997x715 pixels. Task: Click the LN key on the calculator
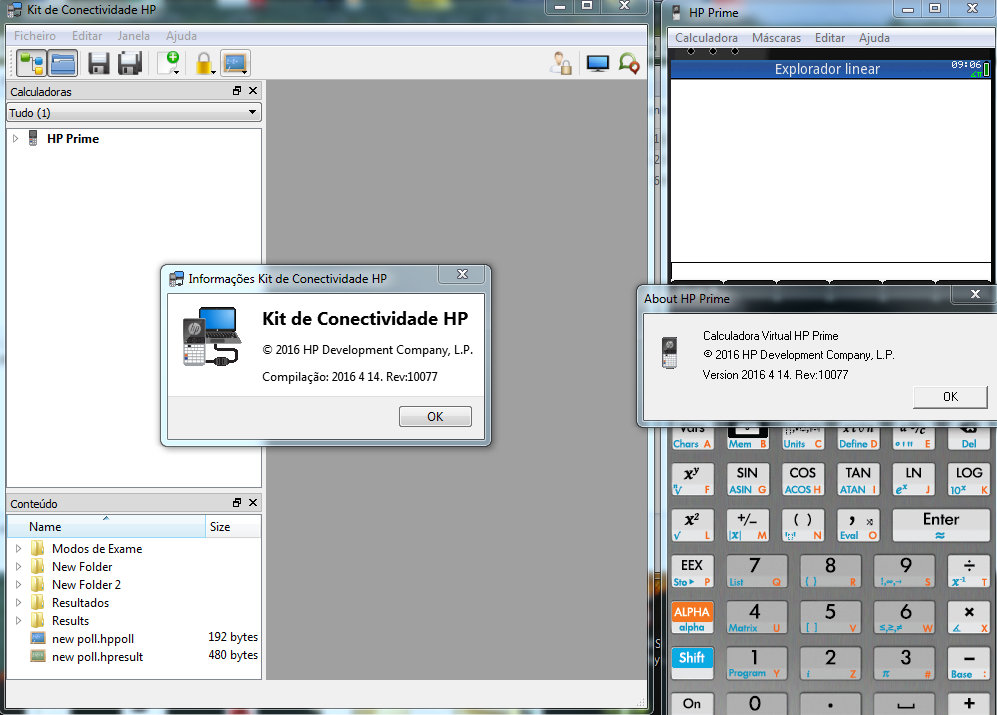pos(914,480)
